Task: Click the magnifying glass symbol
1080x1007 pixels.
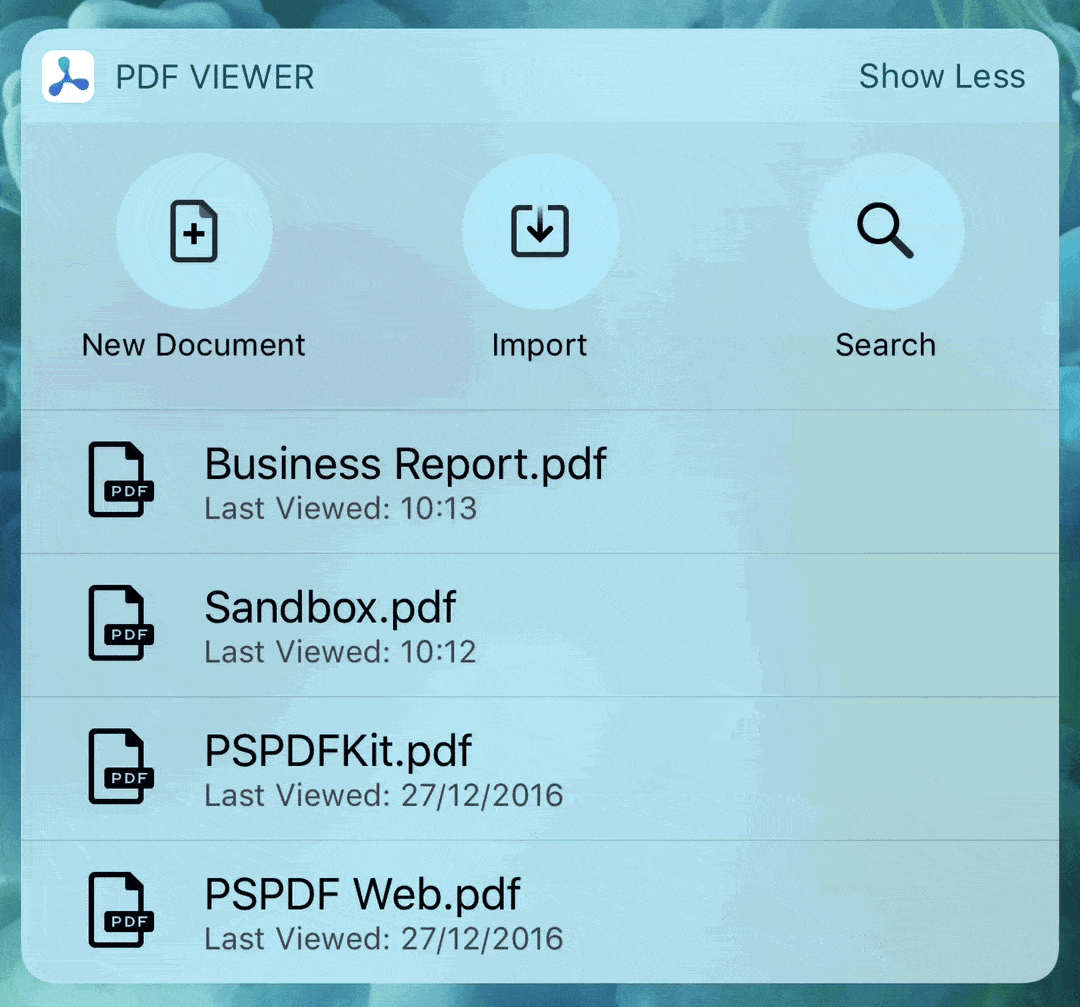Action: pyautogui.click(x=885, y=230)
